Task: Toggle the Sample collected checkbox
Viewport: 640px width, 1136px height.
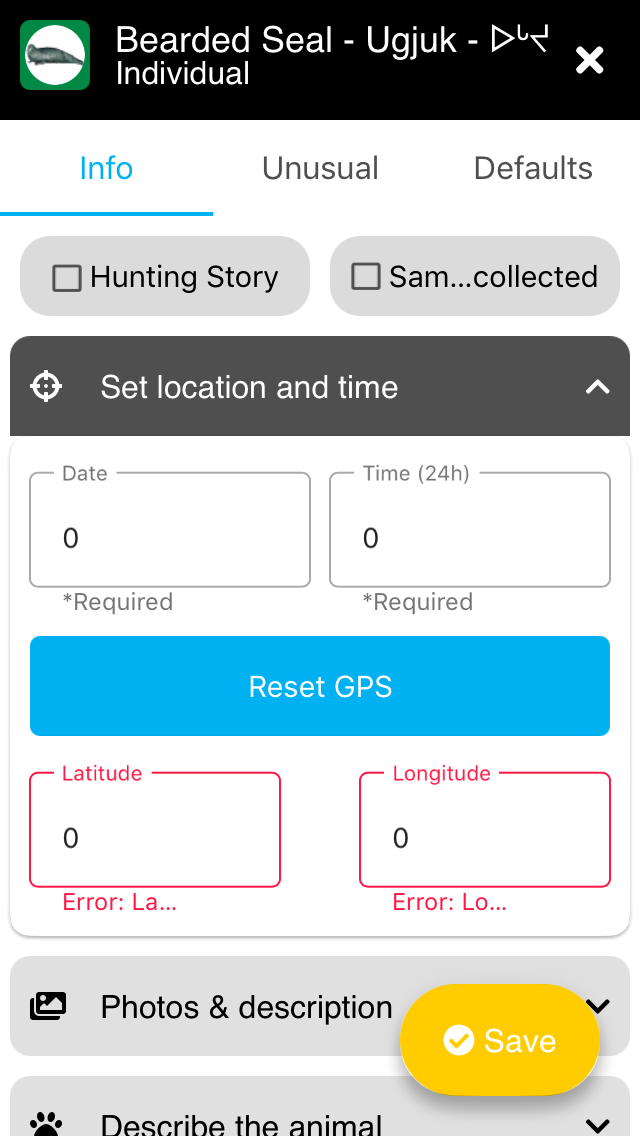Action: click(x=366, y=277)
